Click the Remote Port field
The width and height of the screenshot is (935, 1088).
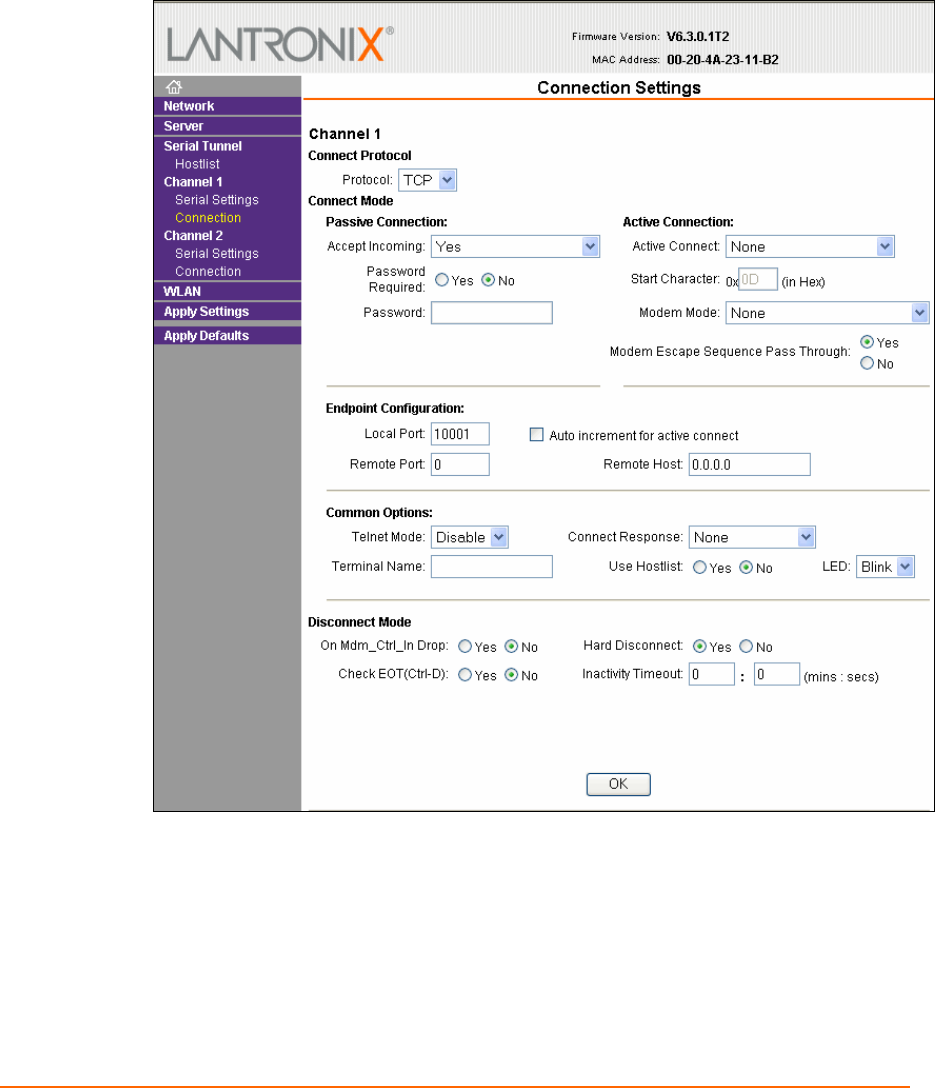(x=460, y=465)
